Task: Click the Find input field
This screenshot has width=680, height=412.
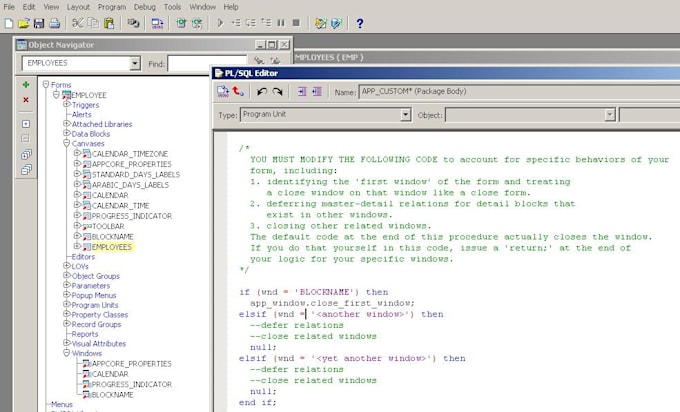Action: click(x=207, y=64)
